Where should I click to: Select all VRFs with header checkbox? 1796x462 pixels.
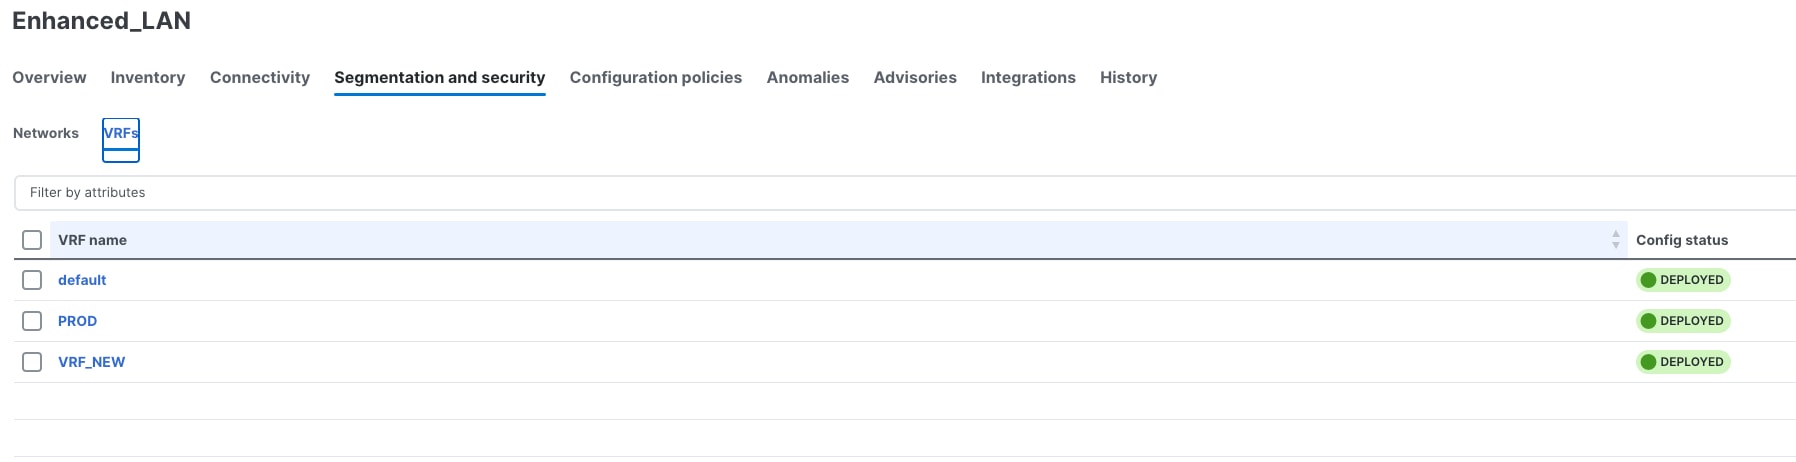pyautogui.click(x=32, y=240)
